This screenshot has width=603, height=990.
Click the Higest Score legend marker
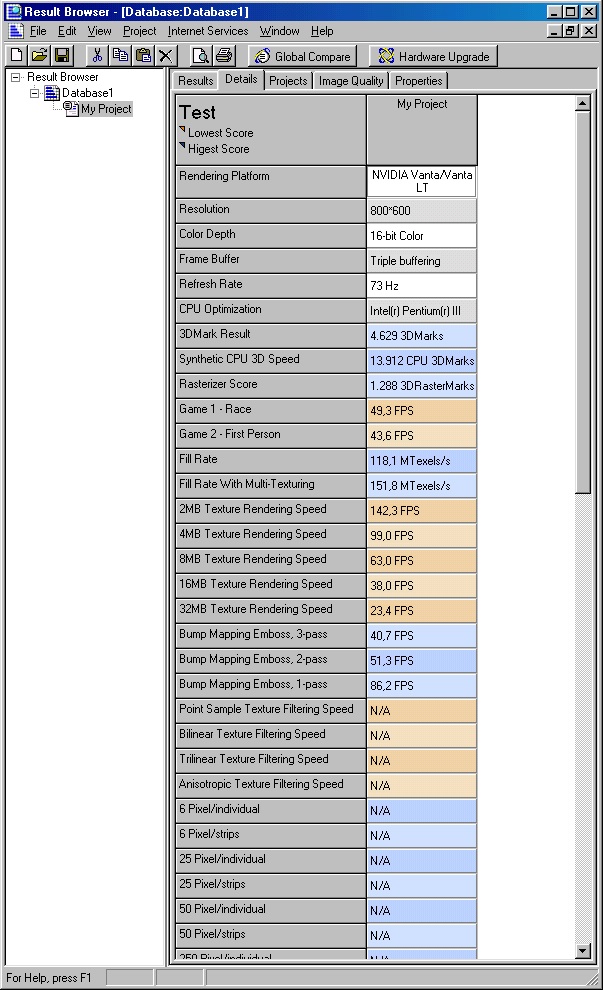[182, 146]
